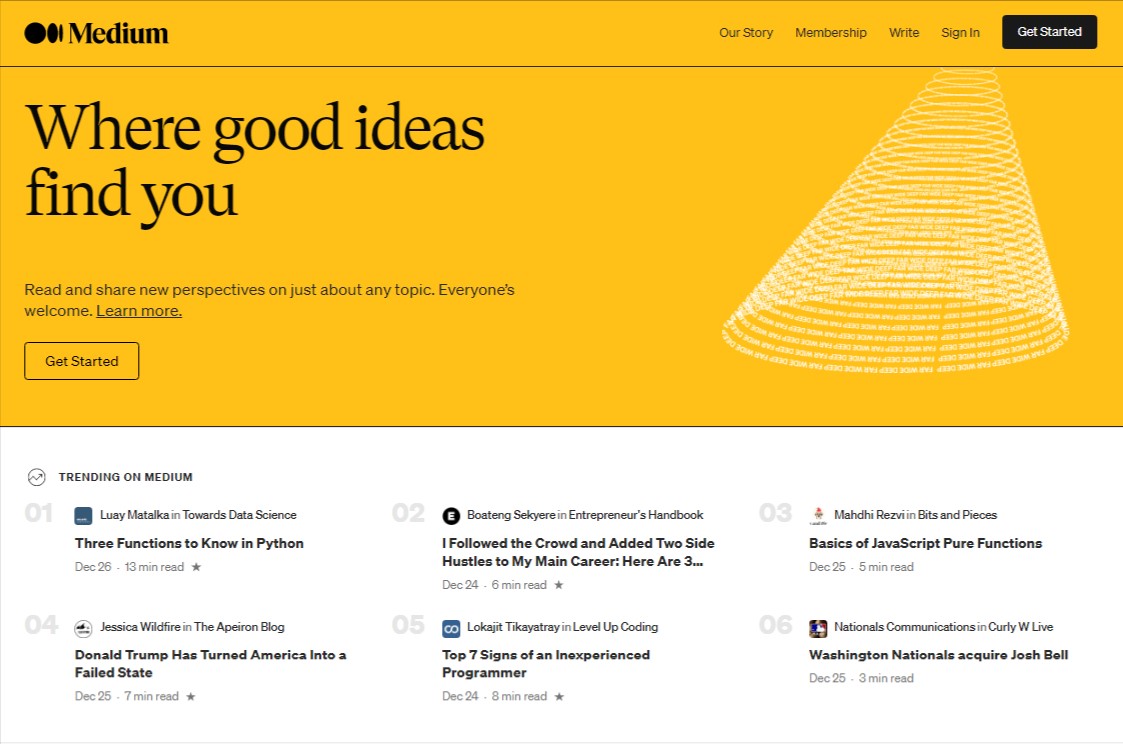
Task: Visit Towards Data Science publication link
Action: pos(239,515)
